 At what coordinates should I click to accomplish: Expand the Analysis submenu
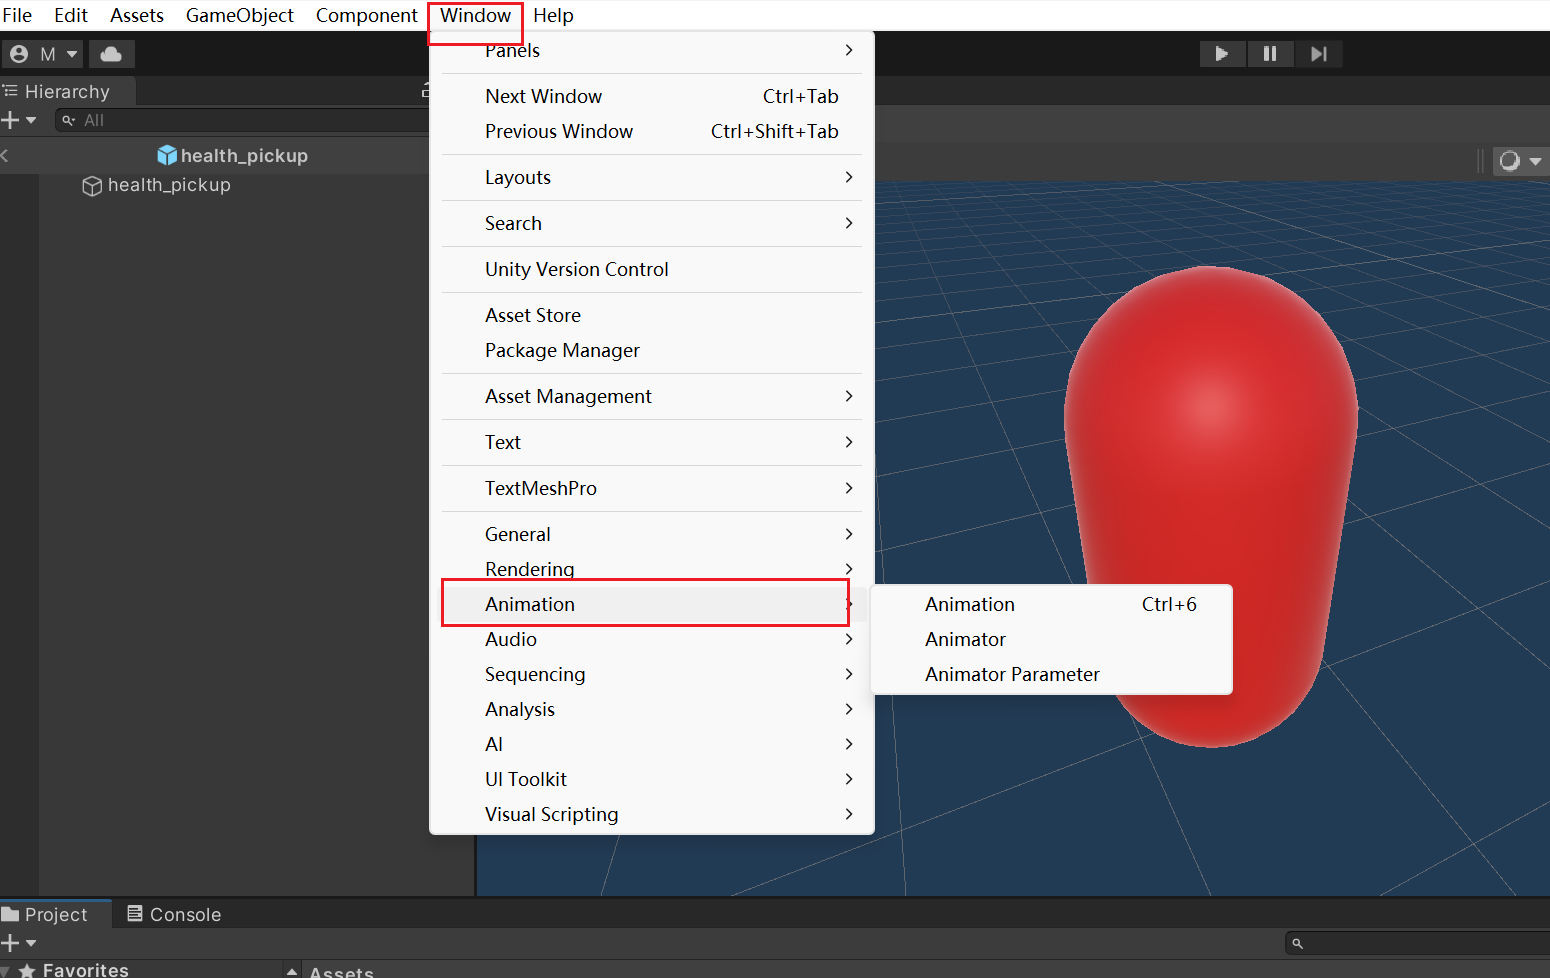coord(652,709)
